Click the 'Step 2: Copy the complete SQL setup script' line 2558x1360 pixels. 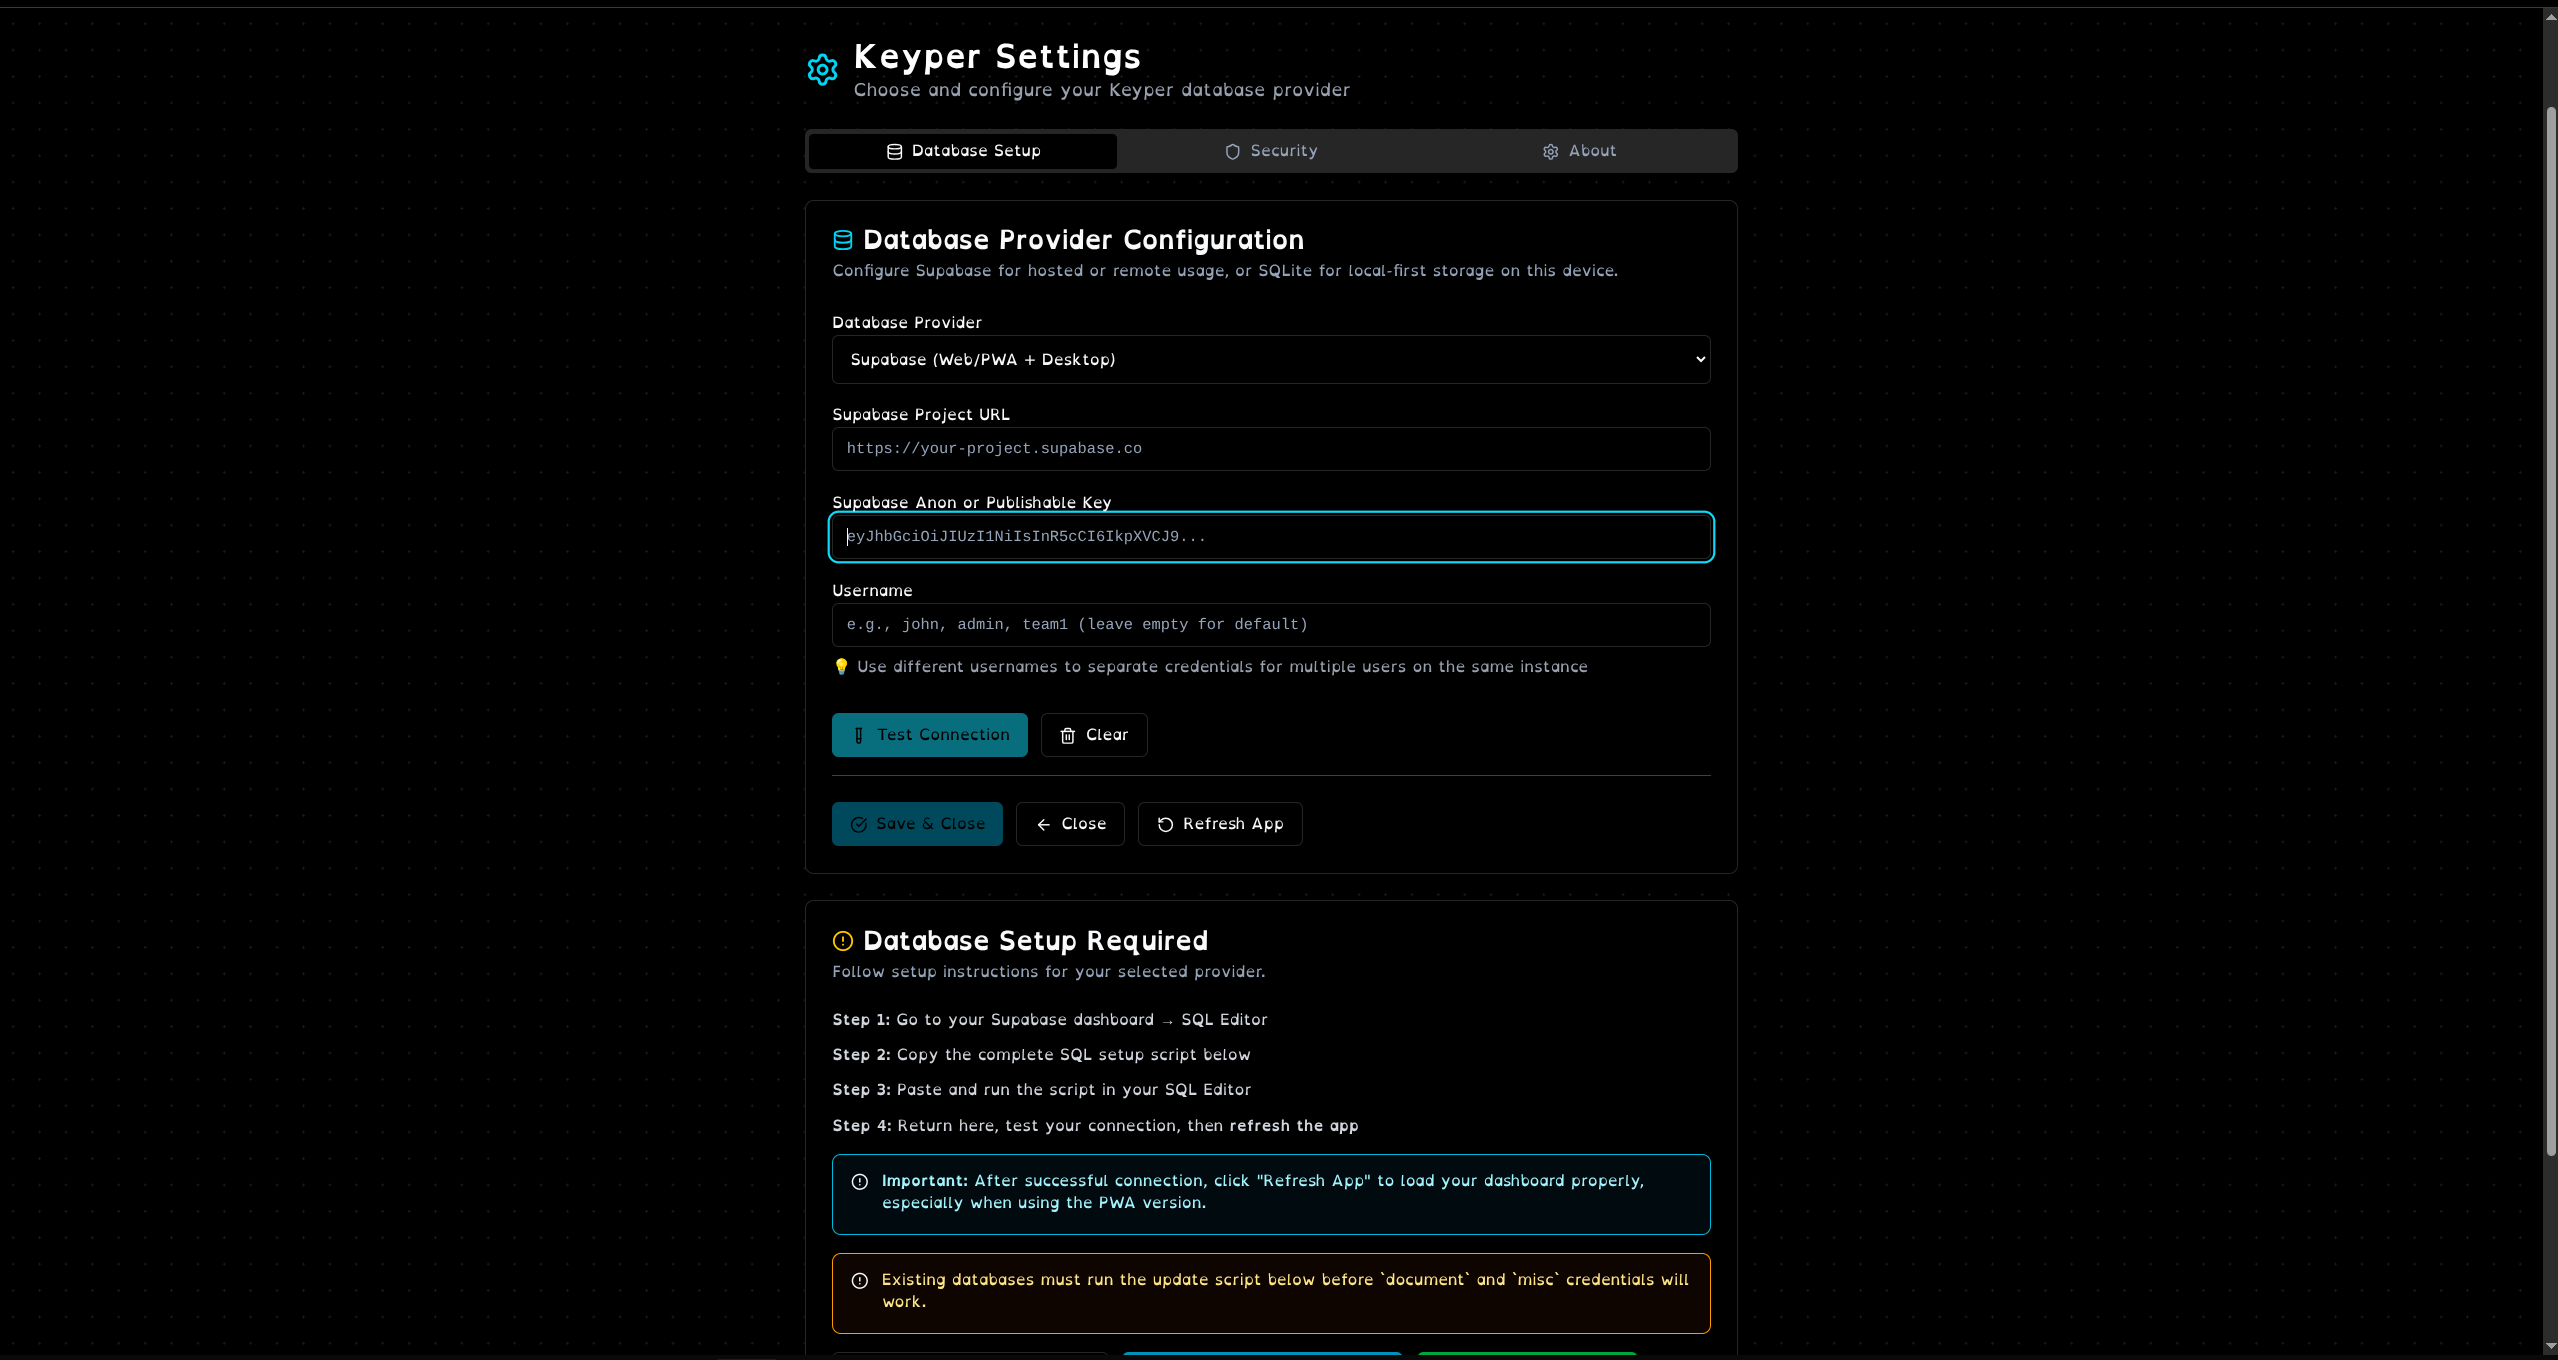[x=1041, y=1055]
